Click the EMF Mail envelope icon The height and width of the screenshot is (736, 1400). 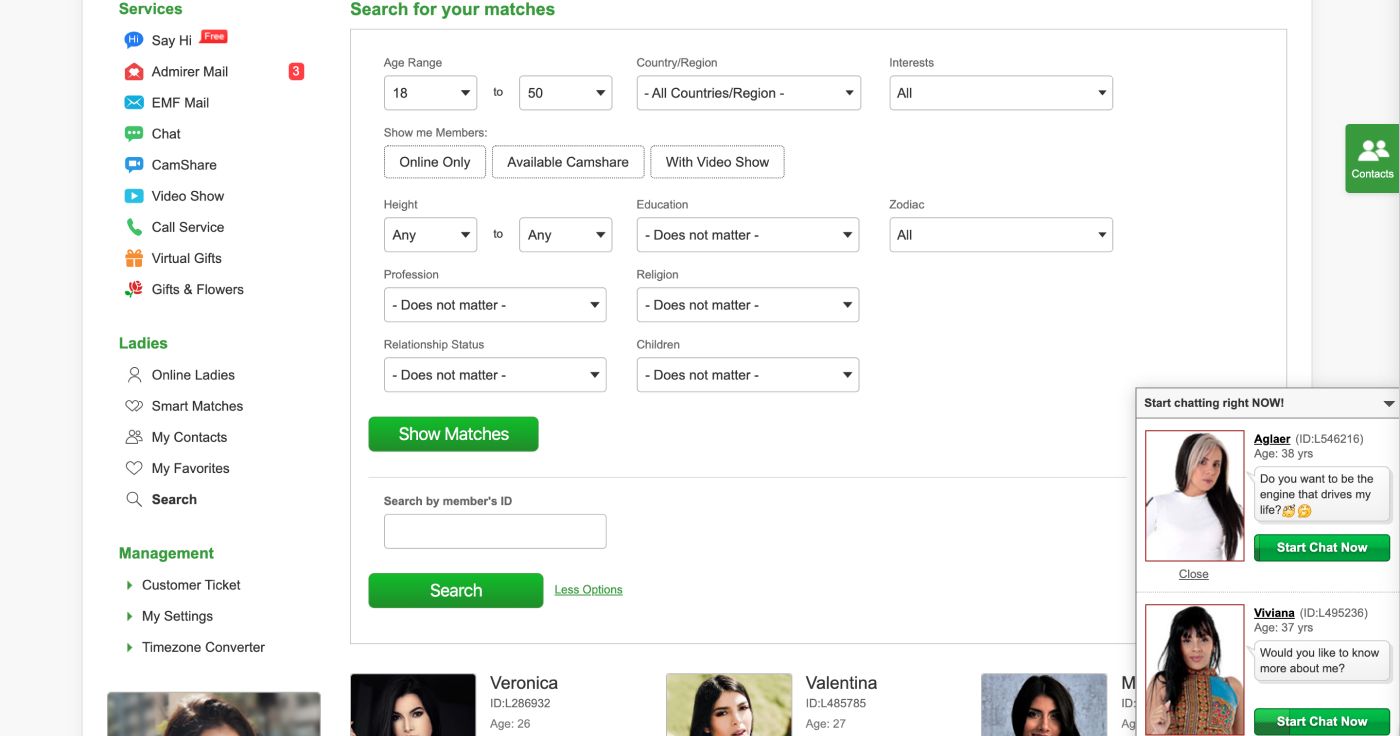[x=134, y=103]
